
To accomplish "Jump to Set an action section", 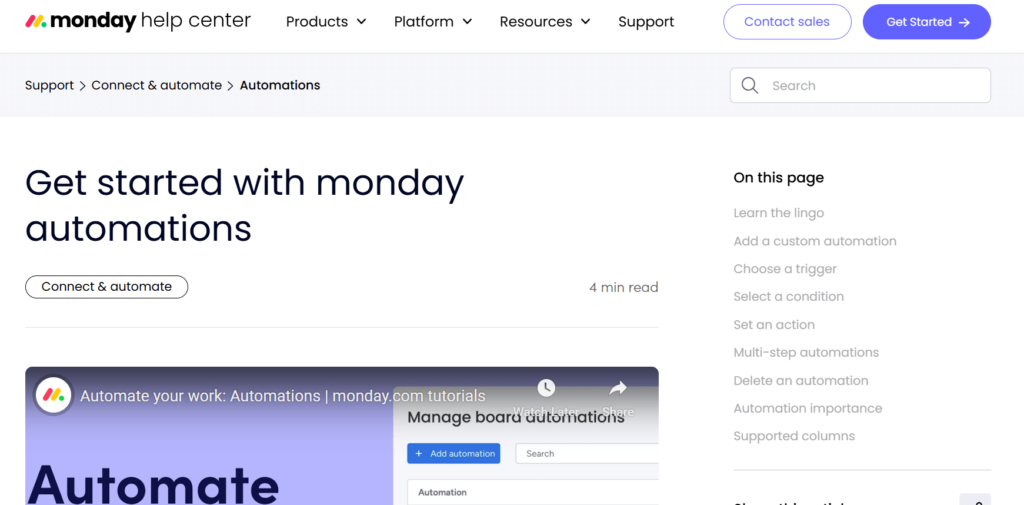I will (x=774, y=325).
